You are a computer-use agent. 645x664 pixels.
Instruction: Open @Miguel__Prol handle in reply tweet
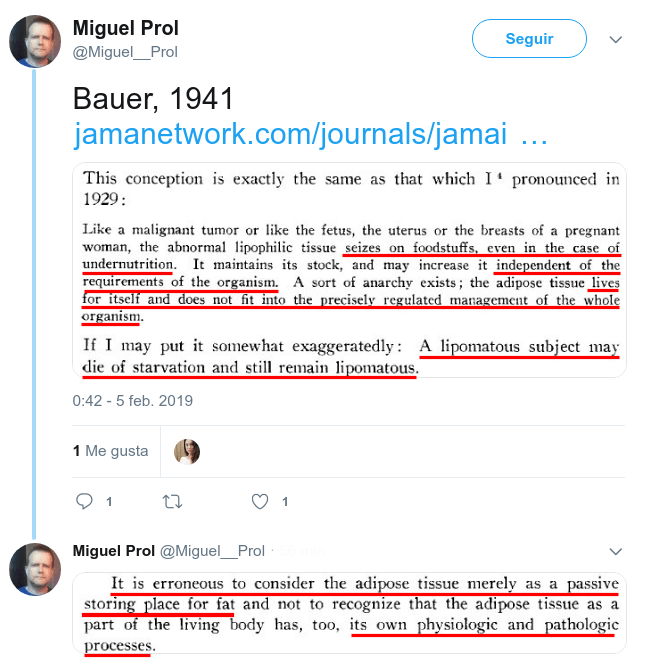click(x=212, y=551)
